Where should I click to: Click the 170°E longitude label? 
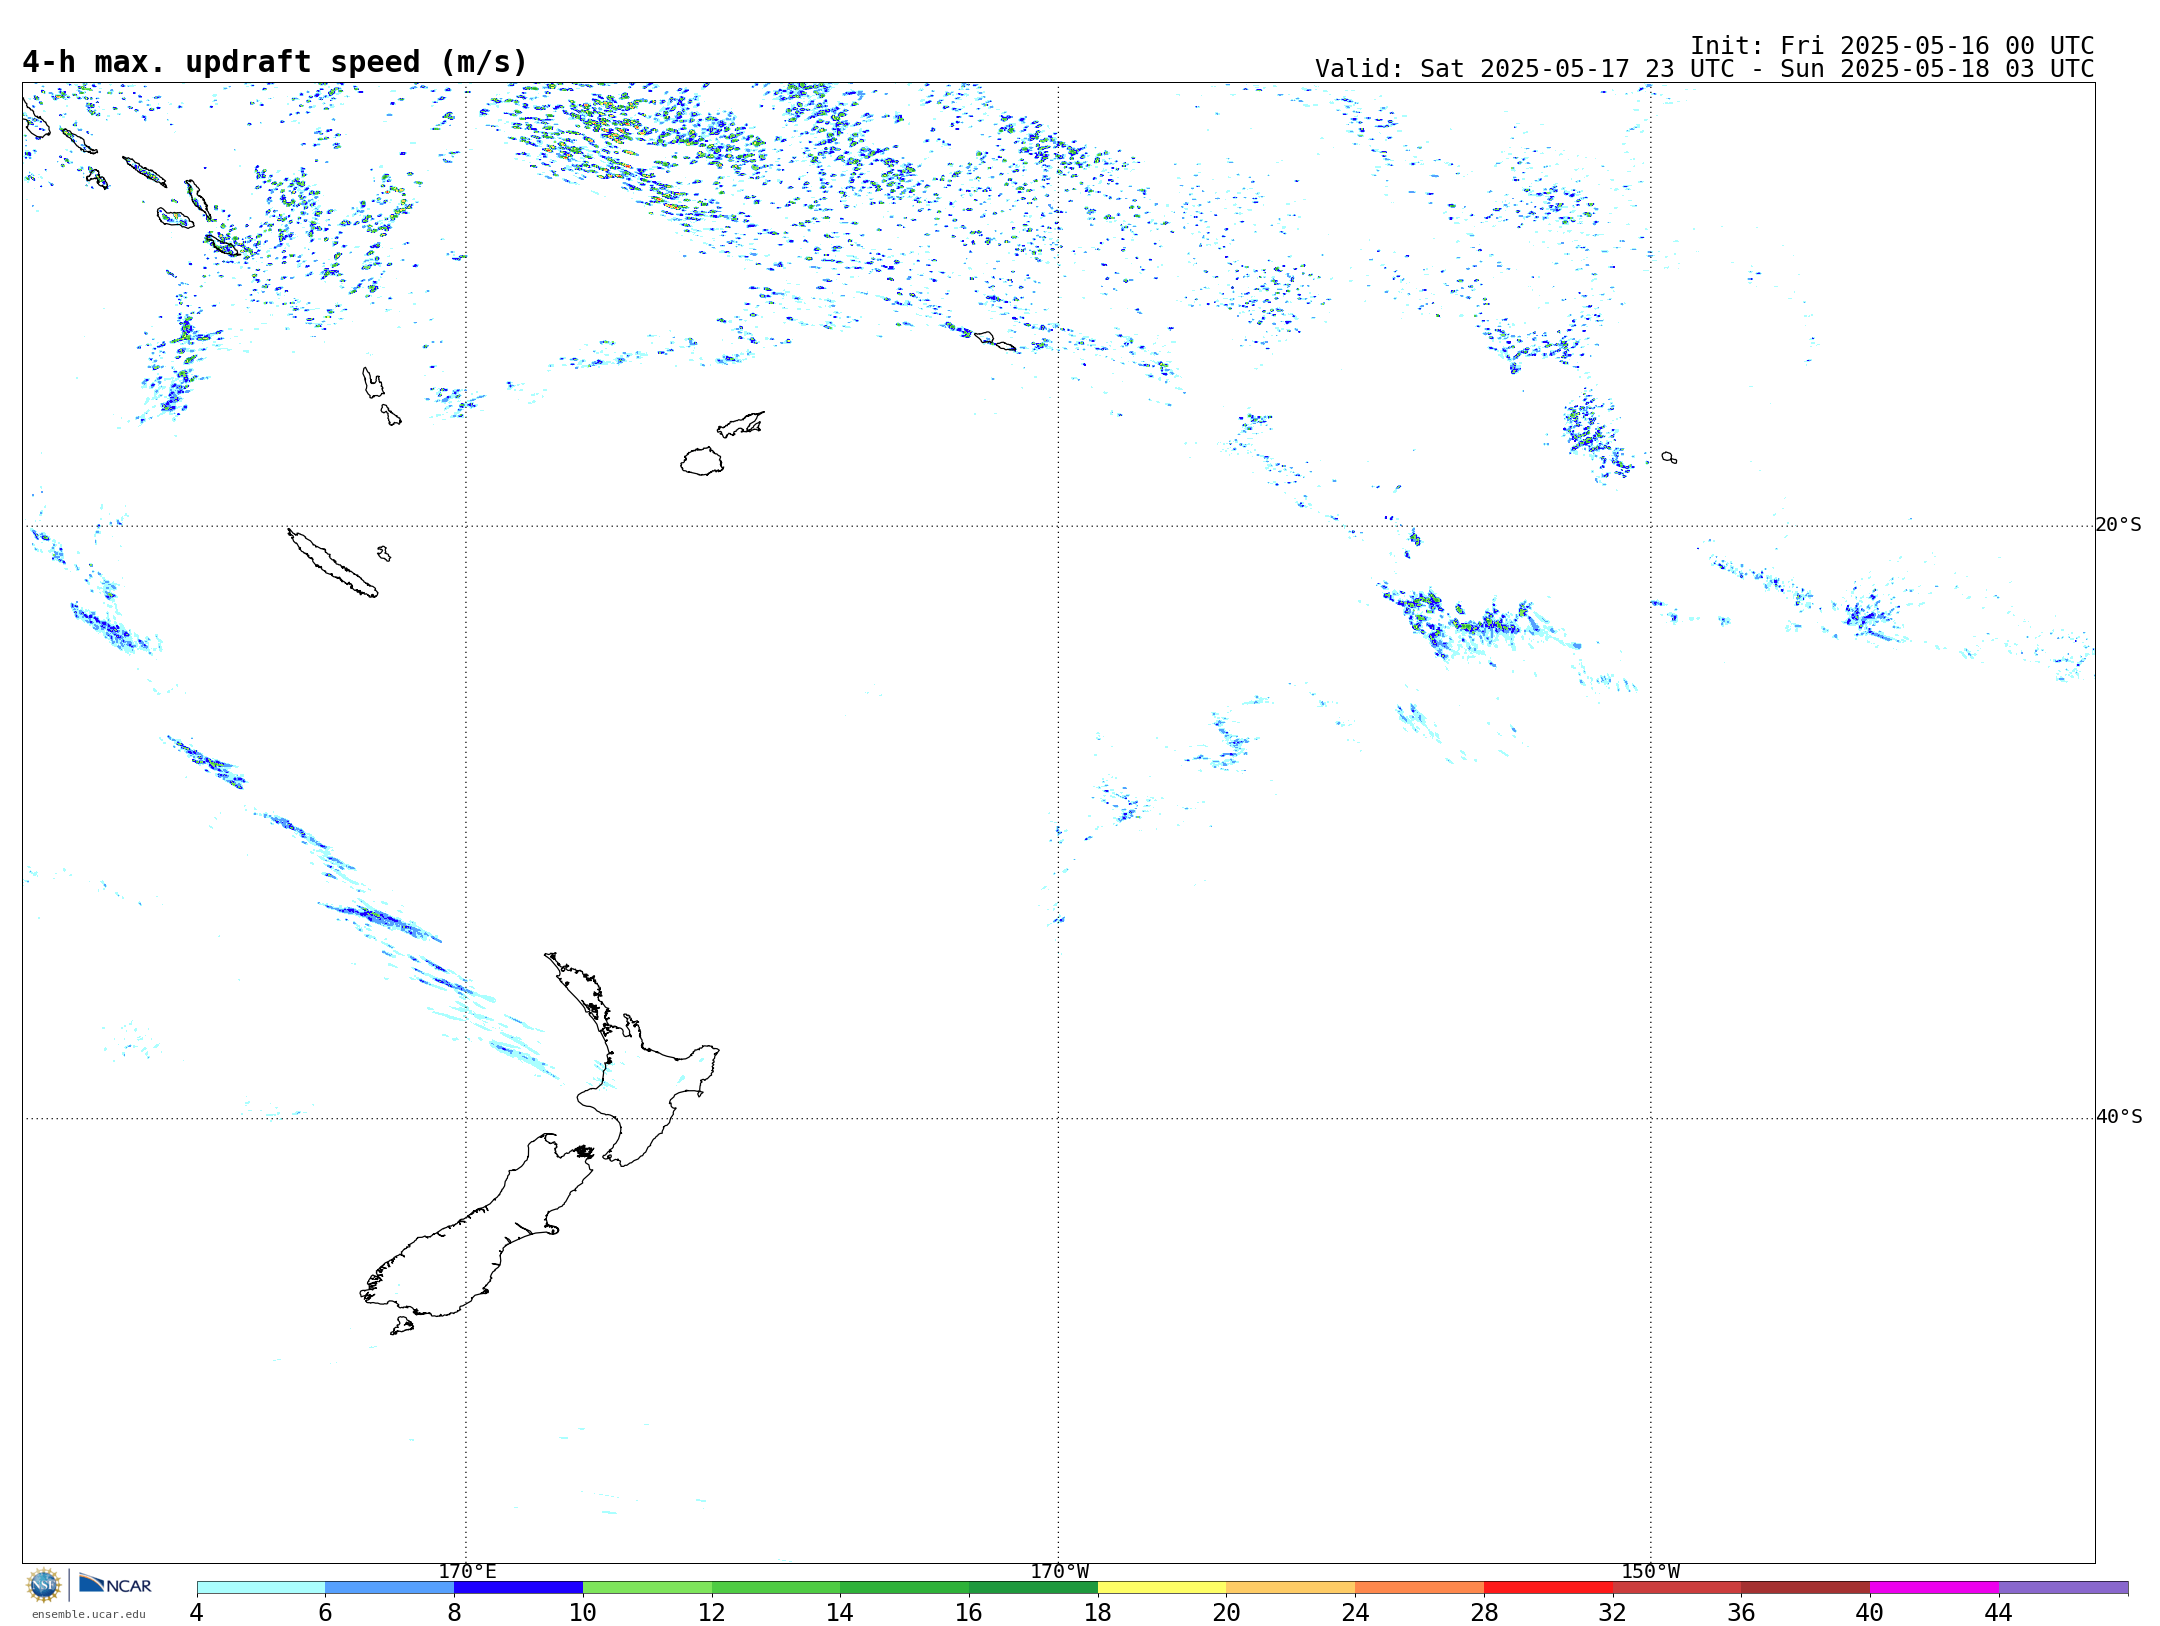click(467, 1572)
